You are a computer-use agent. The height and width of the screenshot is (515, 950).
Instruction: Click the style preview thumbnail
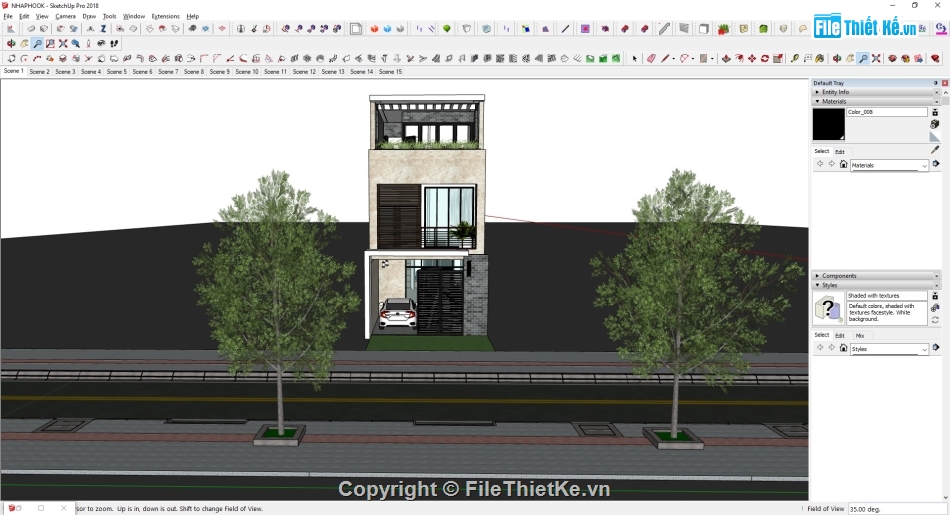click(x=828, y=308)
